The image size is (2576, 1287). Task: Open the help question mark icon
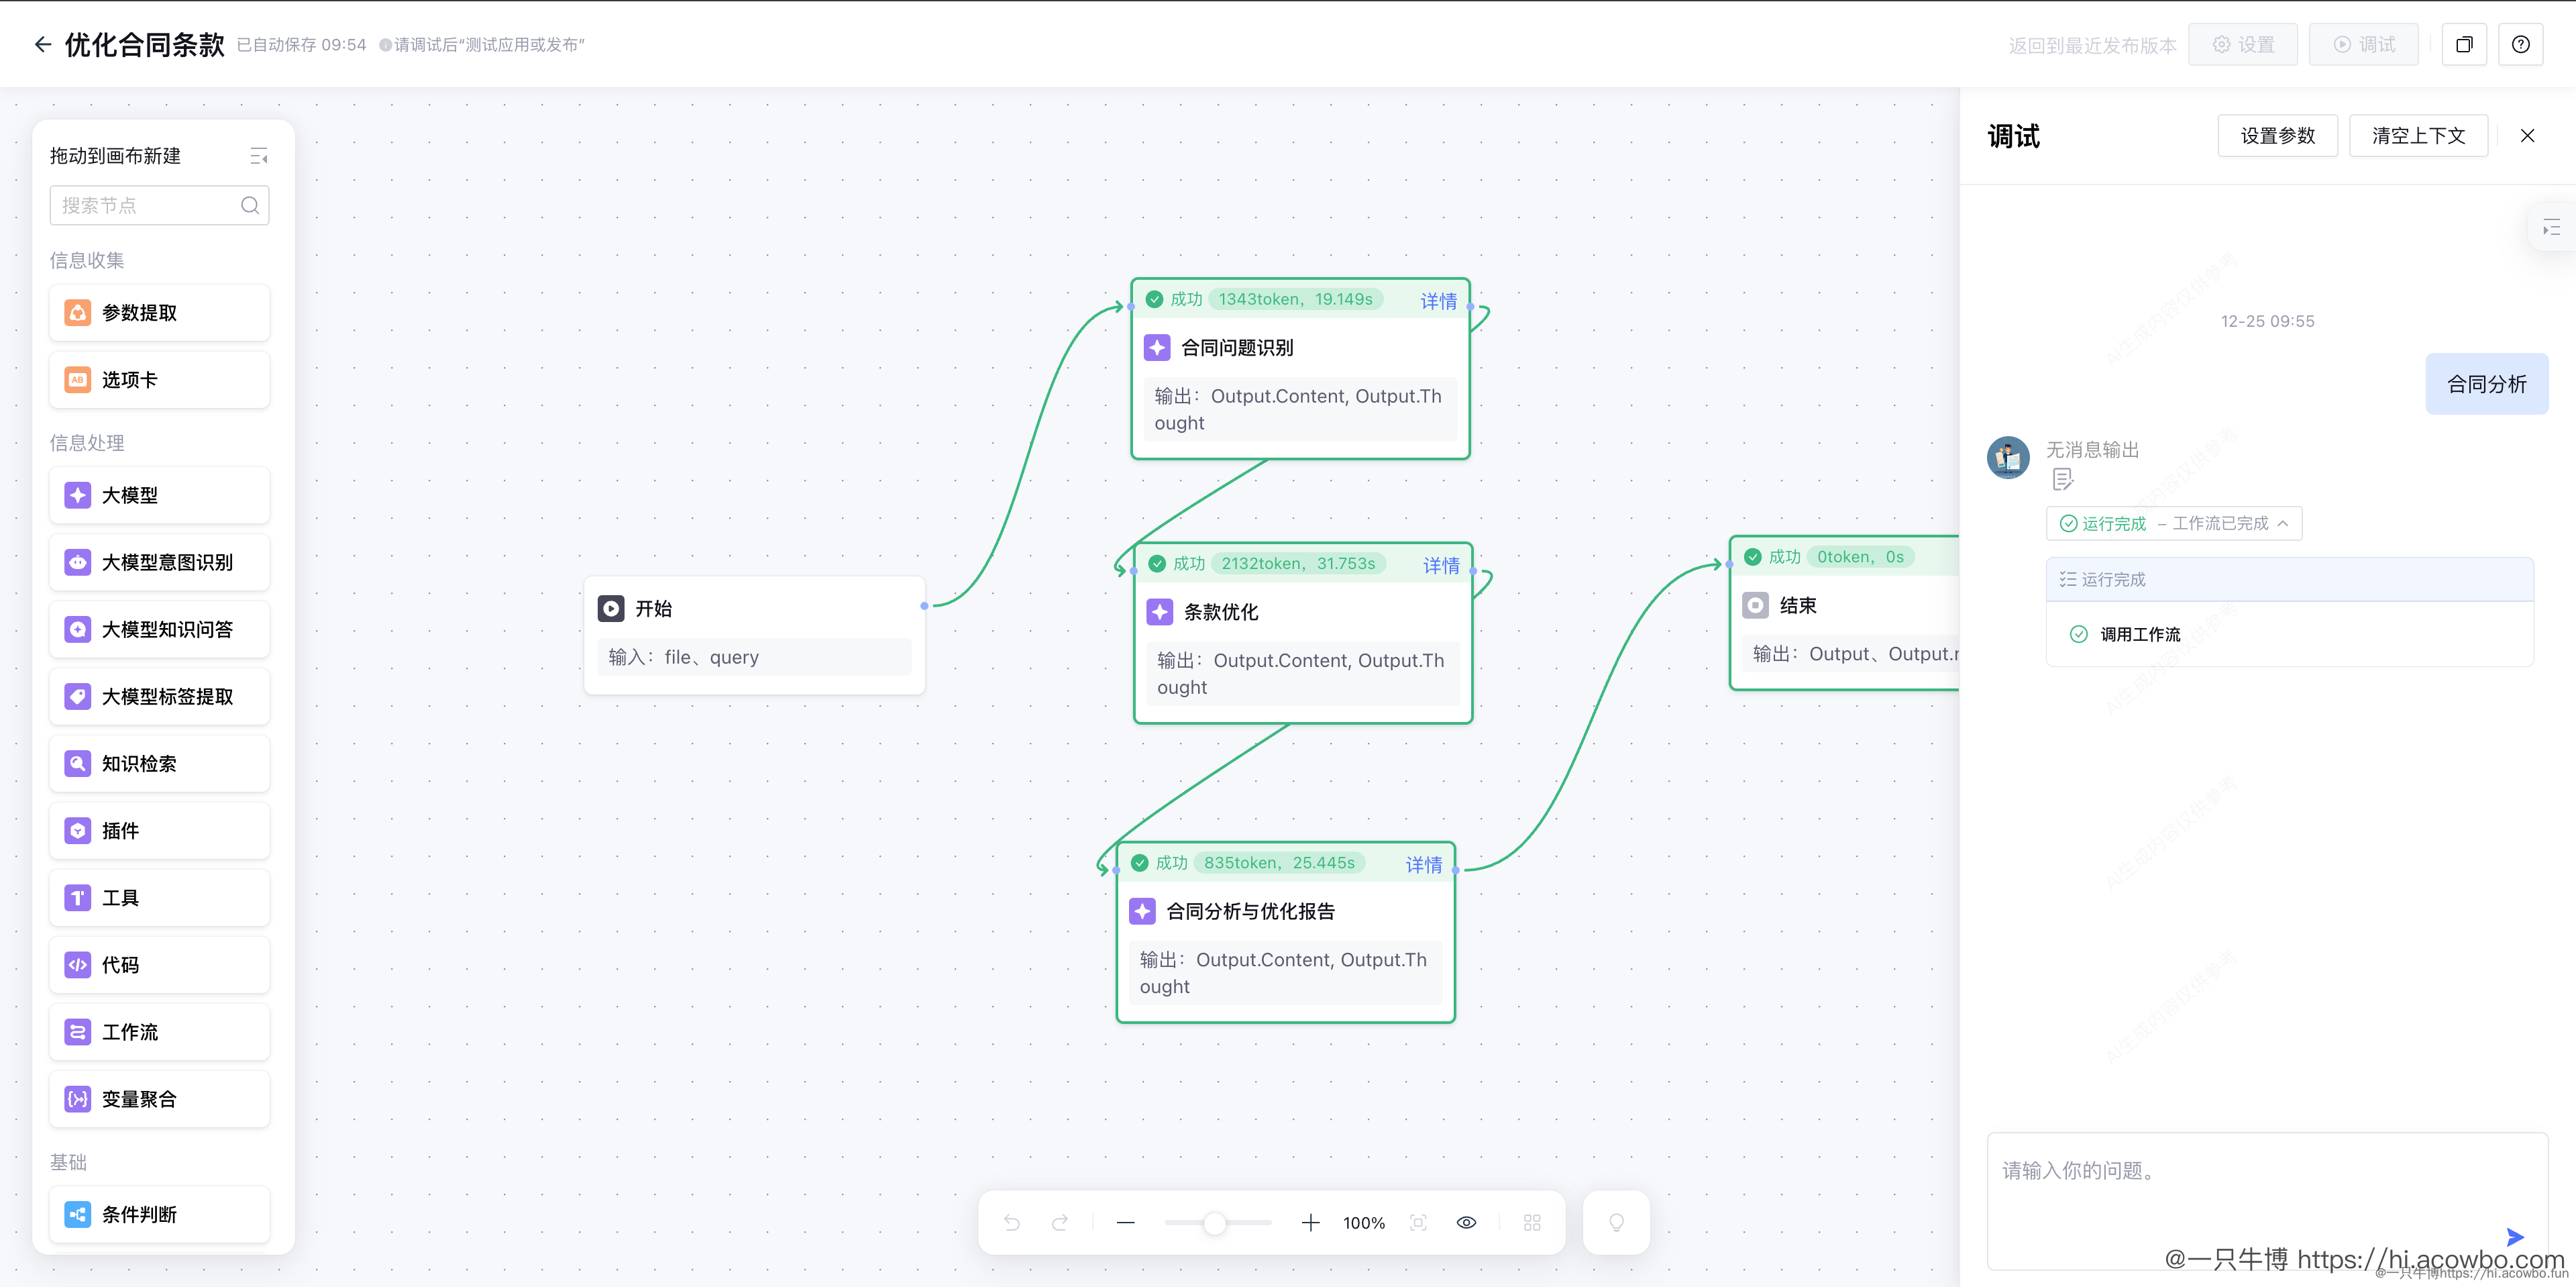click(2520, 44)
